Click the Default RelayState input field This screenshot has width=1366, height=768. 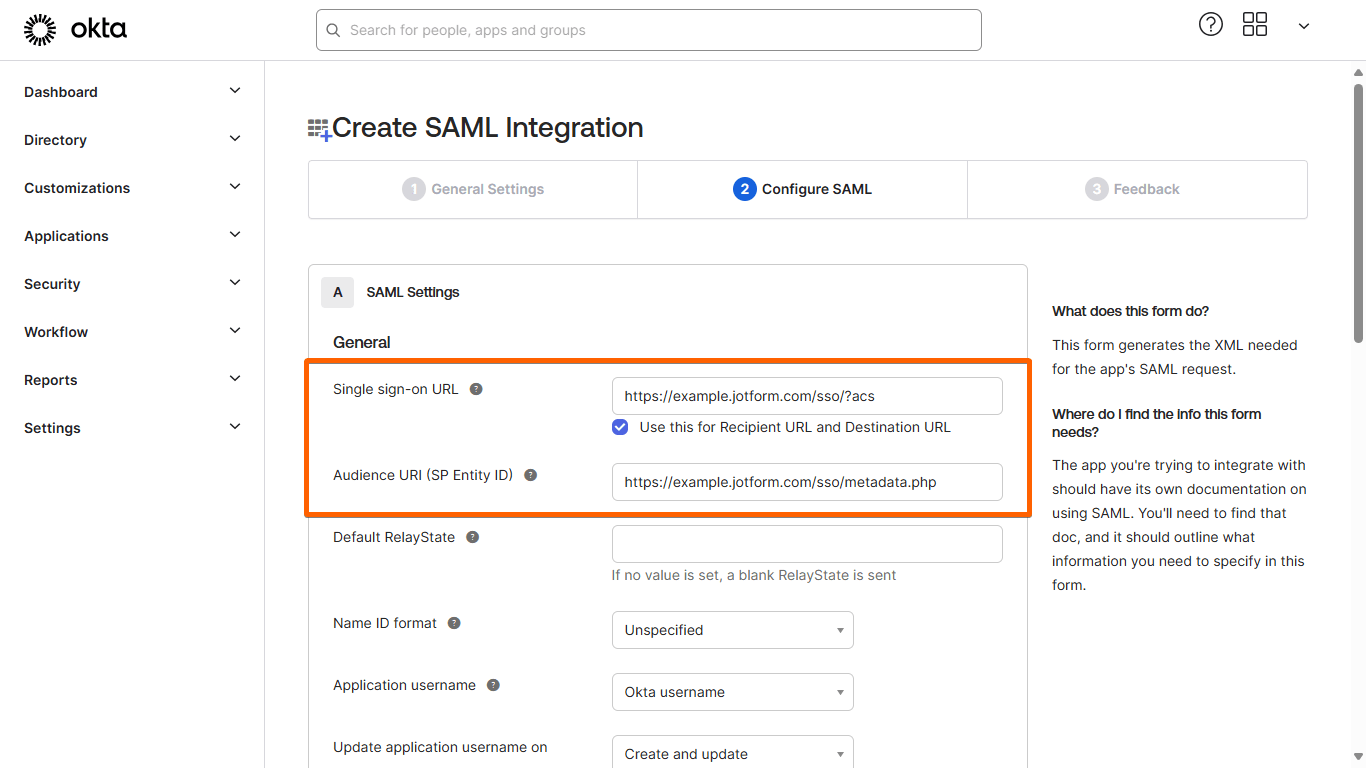click(806, 544)
